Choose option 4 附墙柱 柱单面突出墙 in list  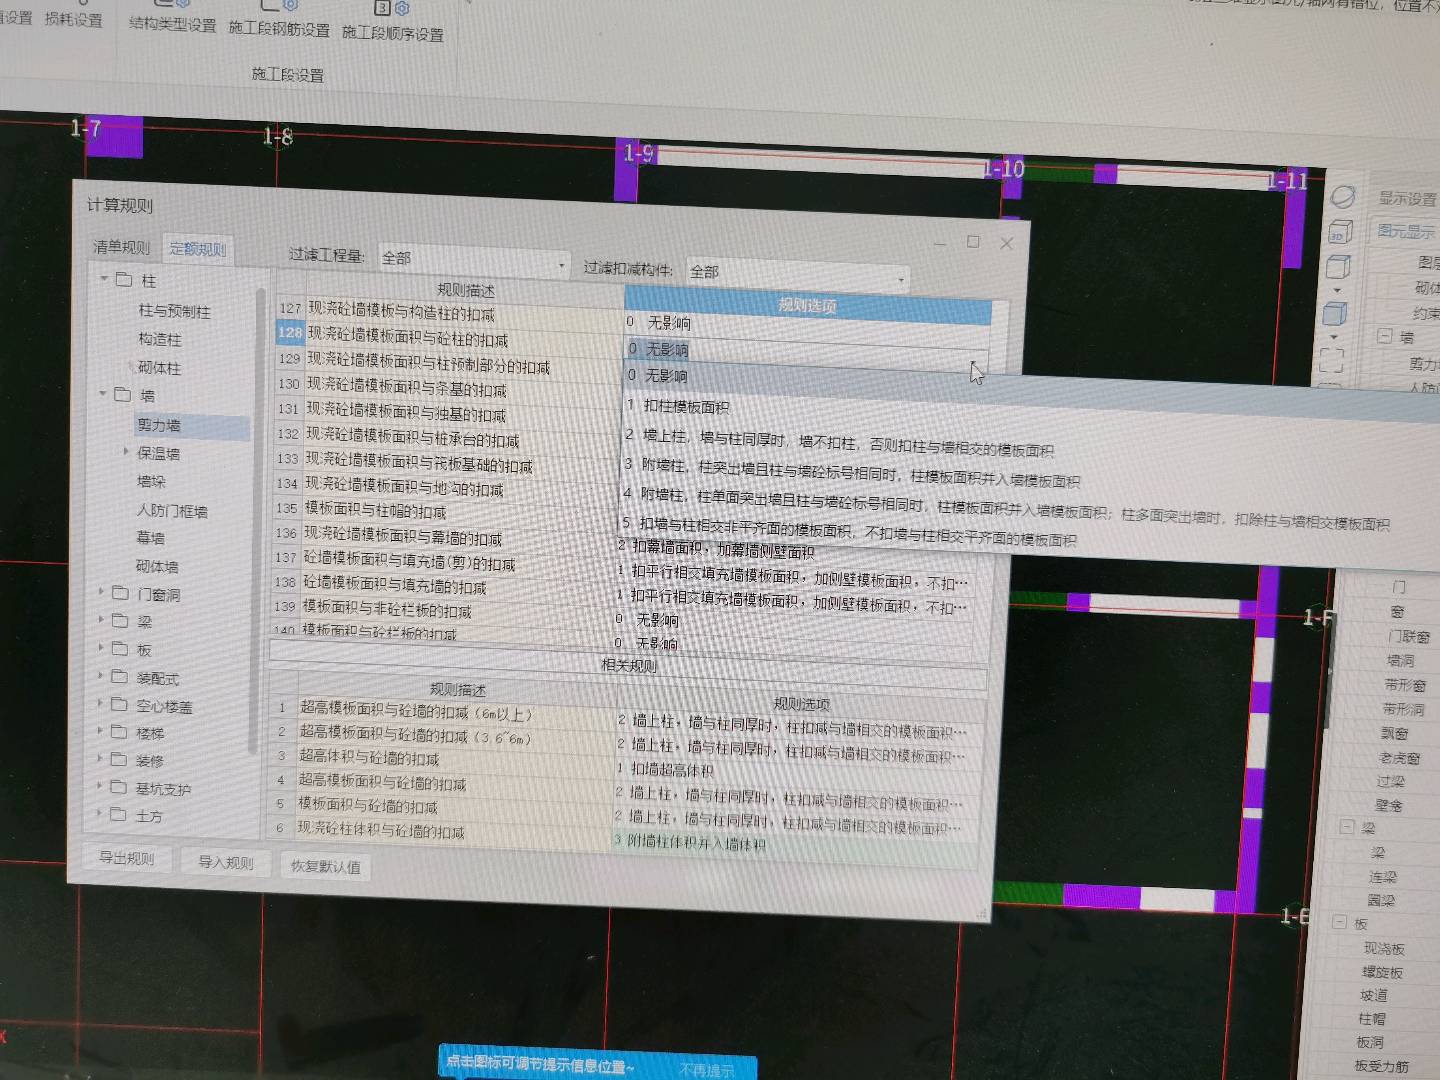[1005, 507]
